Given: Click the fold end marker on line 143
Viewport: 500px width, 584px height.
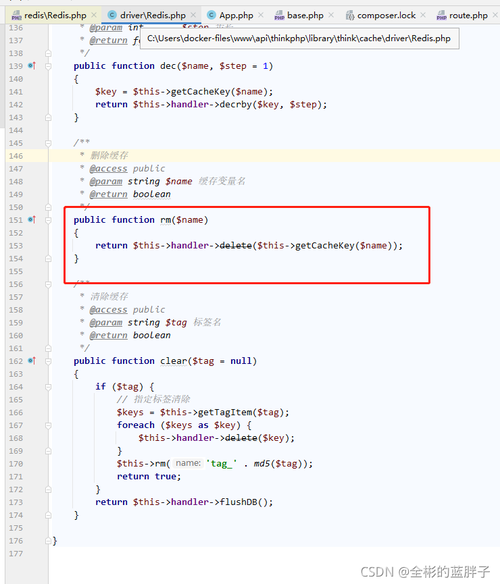Looking at the screenshot, I should pyautogui.click(x=48, y=117).
